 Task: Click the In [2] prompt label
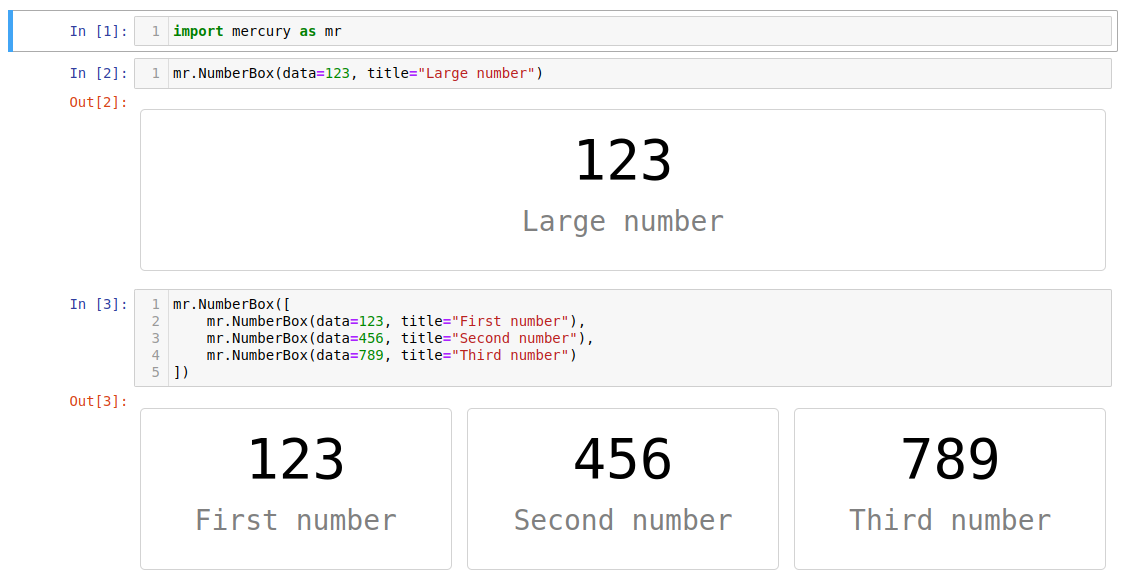coord(97,72)
